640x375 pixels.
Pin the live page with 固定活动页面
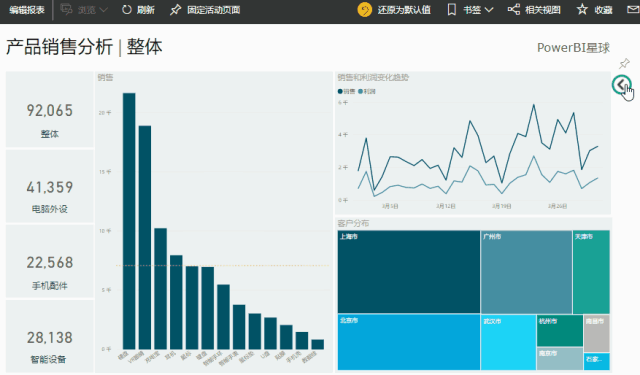tap(205, 10)
